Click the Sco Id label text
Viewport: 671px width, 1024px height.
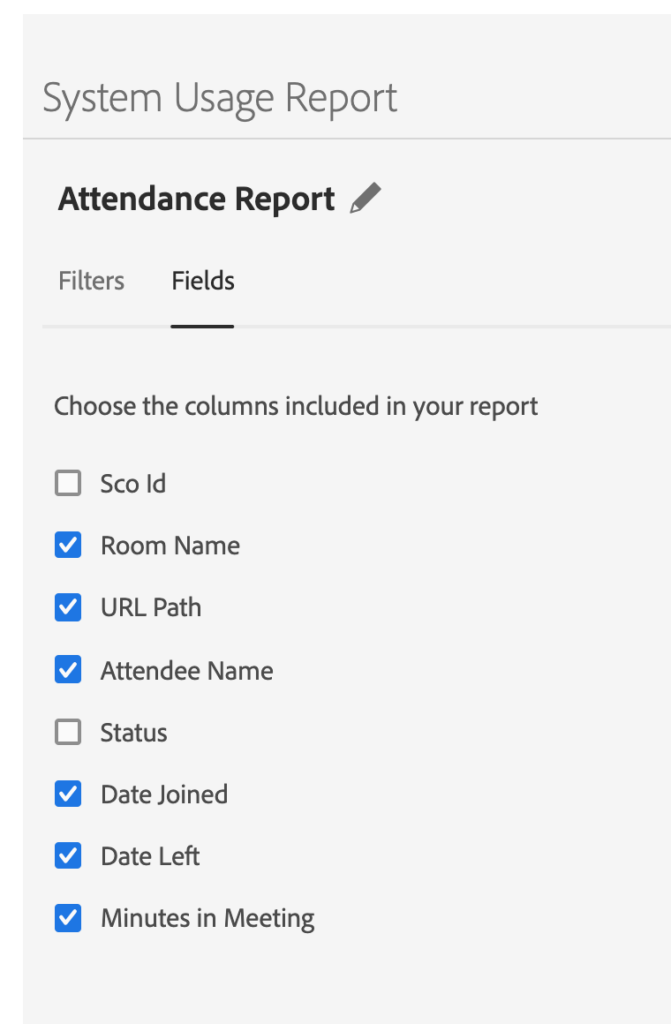[133, 484]
